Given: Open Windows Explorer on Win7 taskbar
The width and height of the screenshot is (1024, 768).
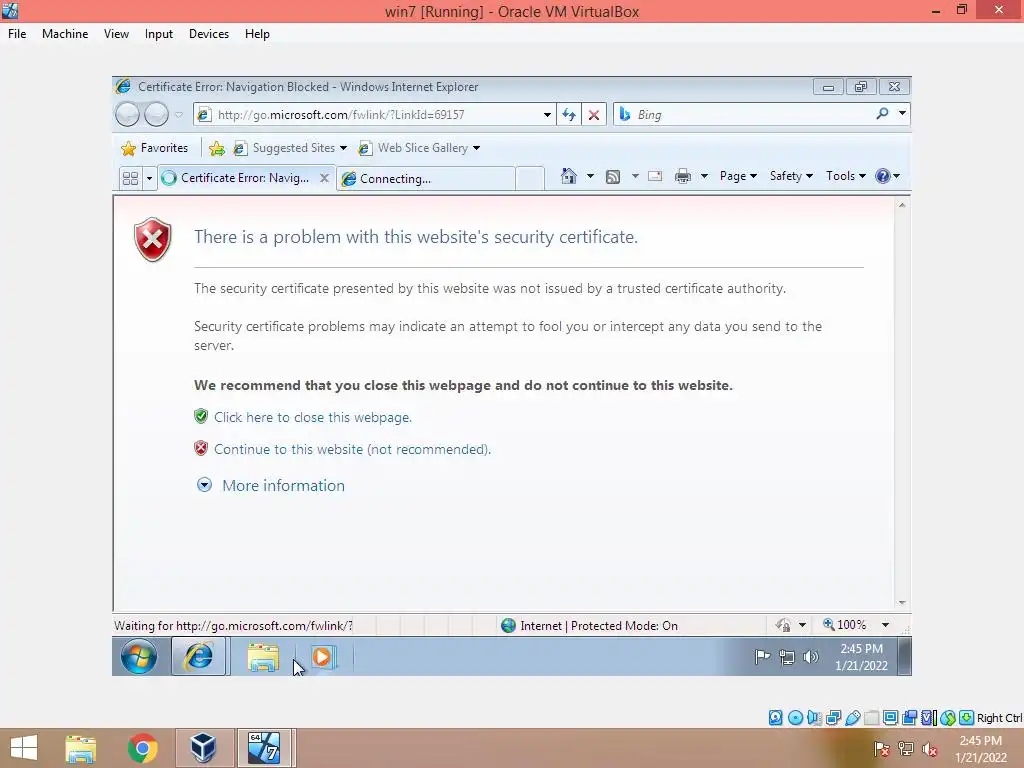Looking at the screenshot, I should (x=263, y=657).
